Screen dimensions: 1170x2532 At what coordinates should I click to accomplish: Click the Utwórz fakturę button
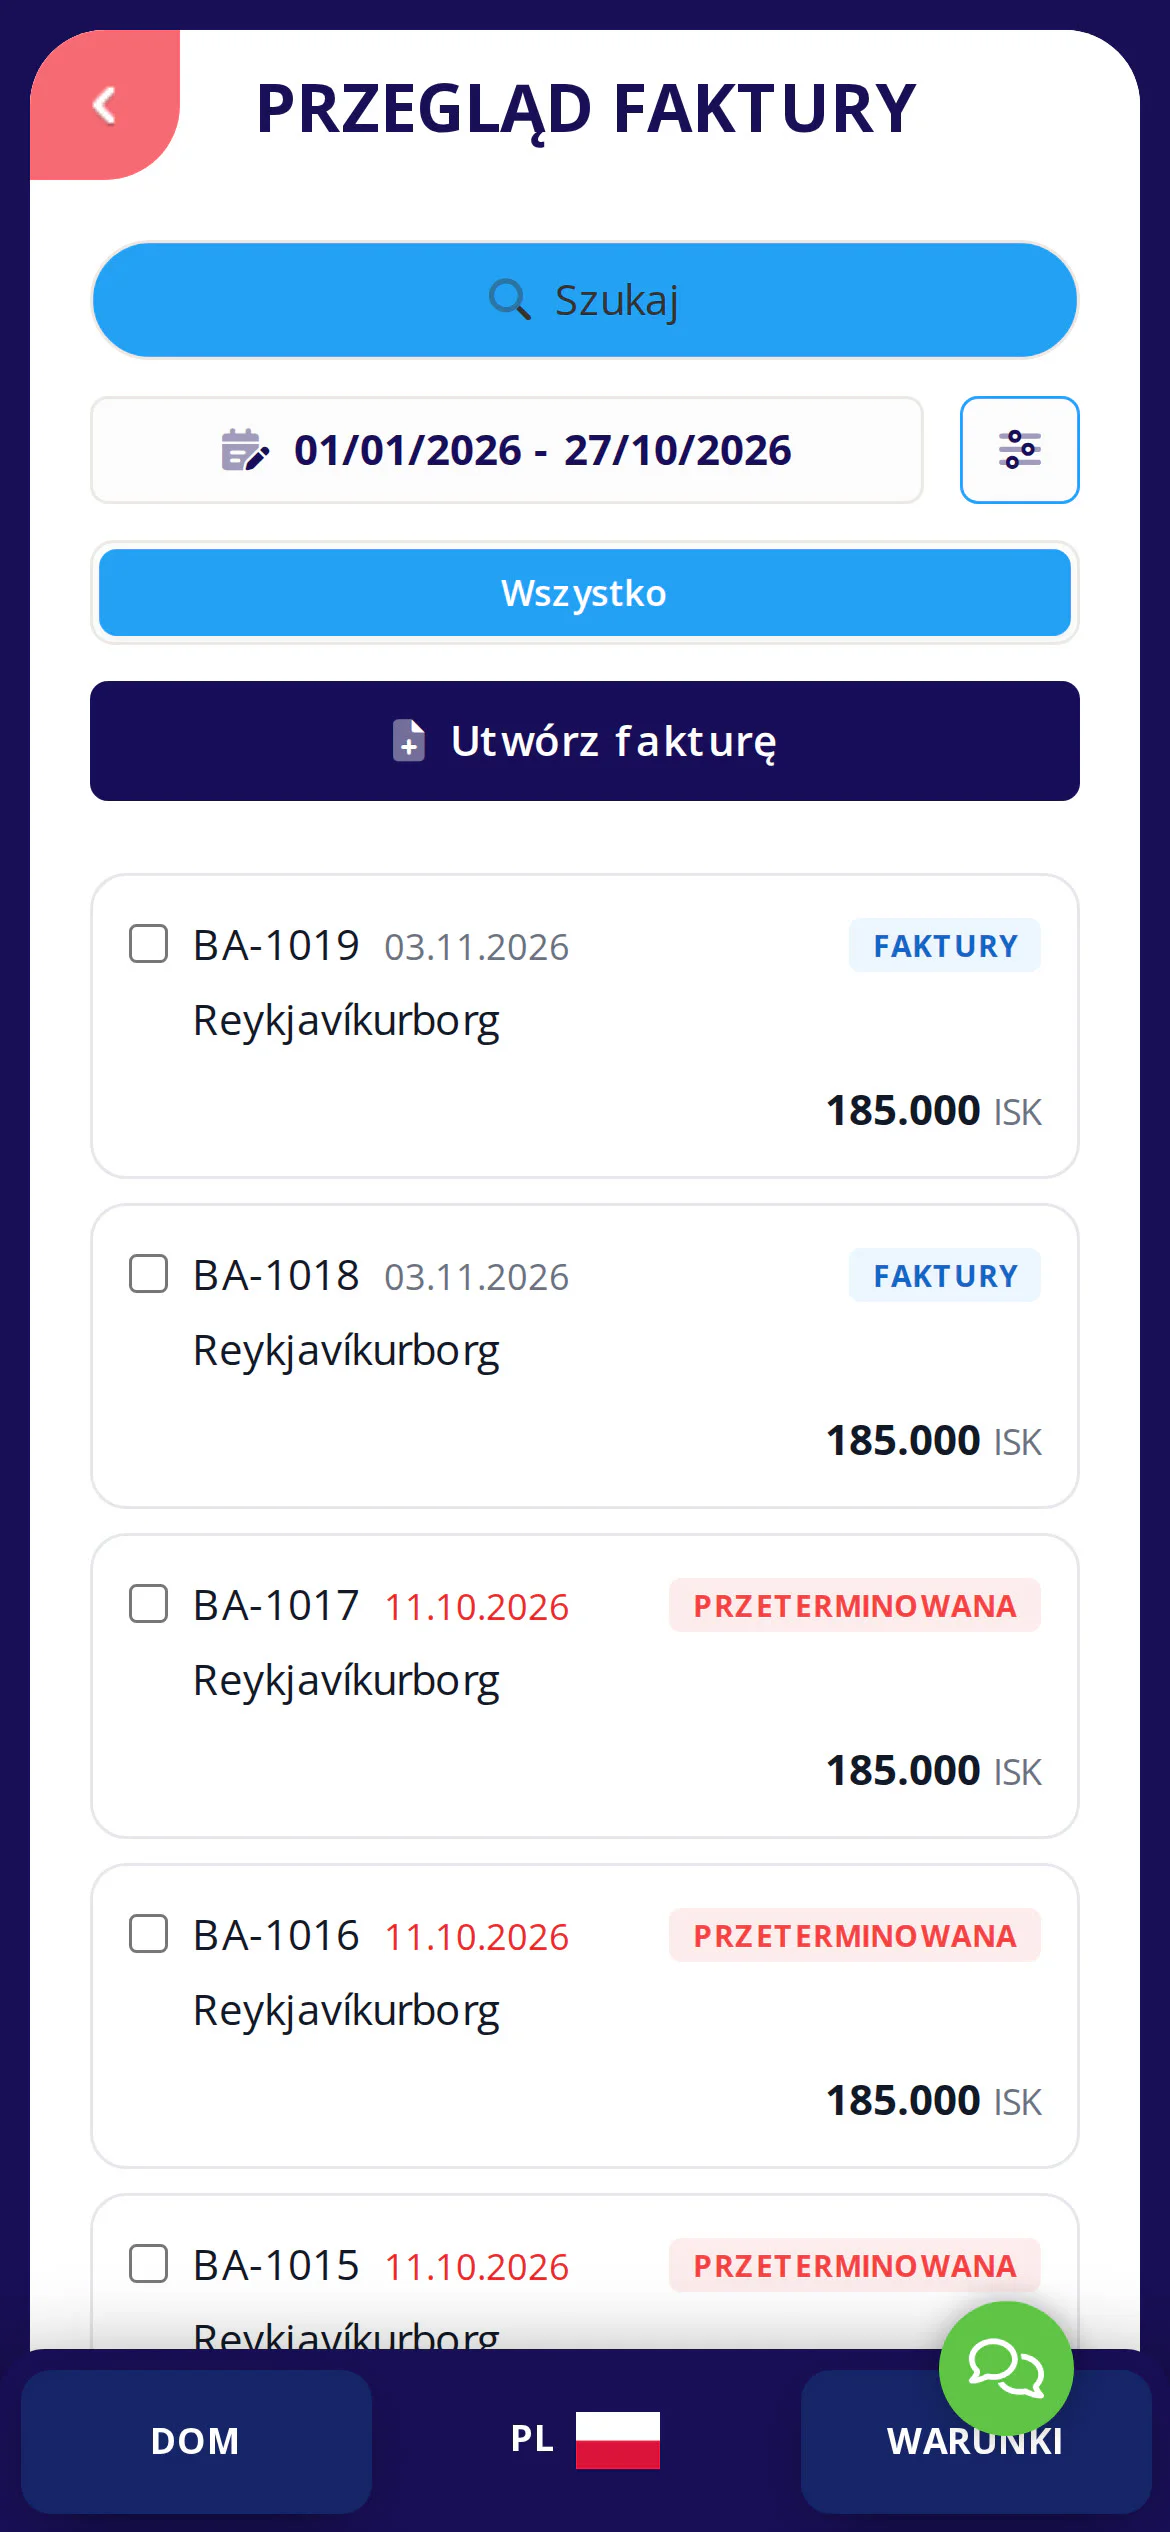tap(585, 741)
